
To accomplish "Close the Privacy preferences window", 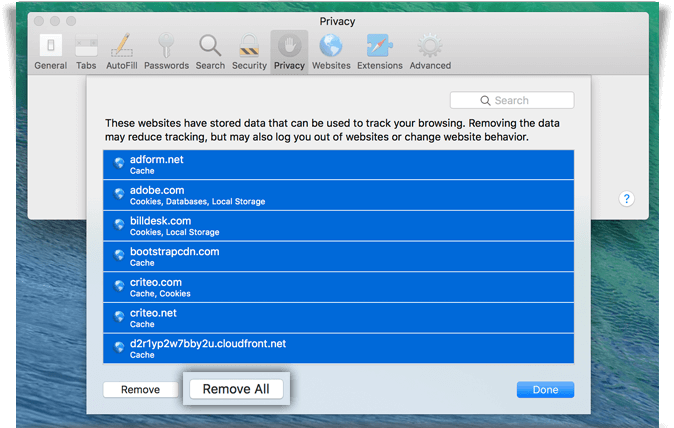I will (39, 21).
